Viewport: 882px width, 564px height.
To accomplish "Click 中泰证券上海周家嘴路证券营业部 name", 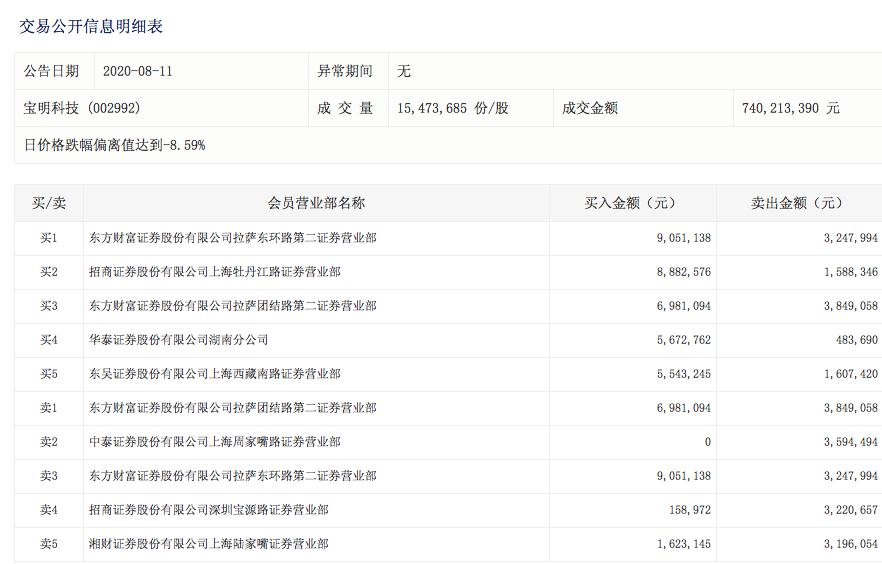I will tap(215, 442).
